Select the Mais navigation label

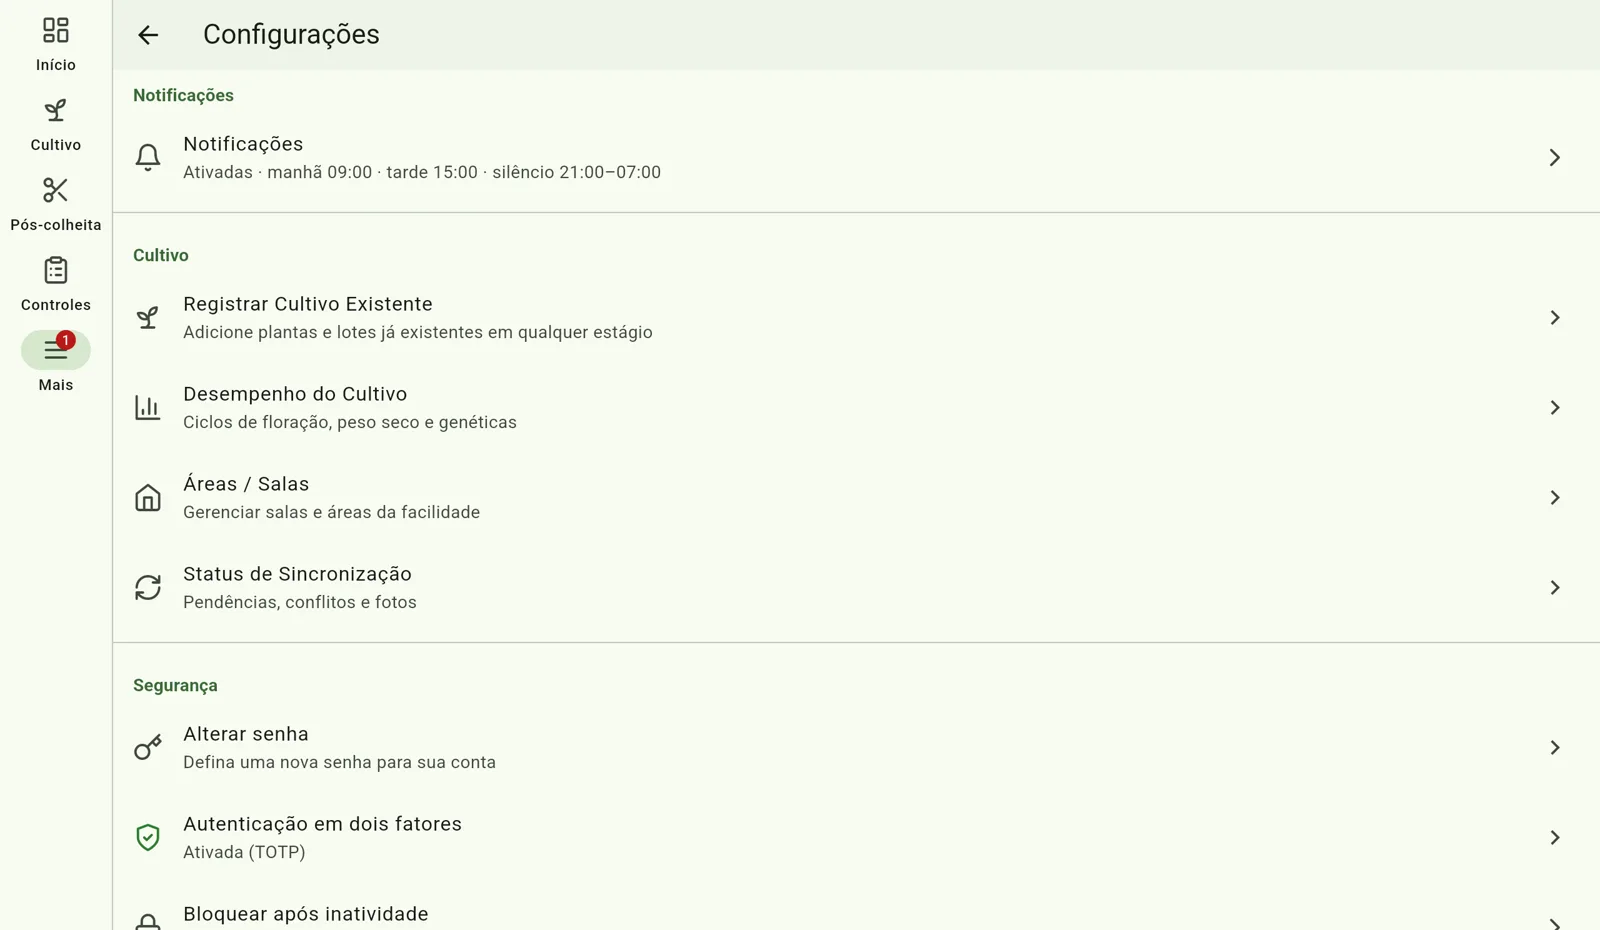pos(56,385)
